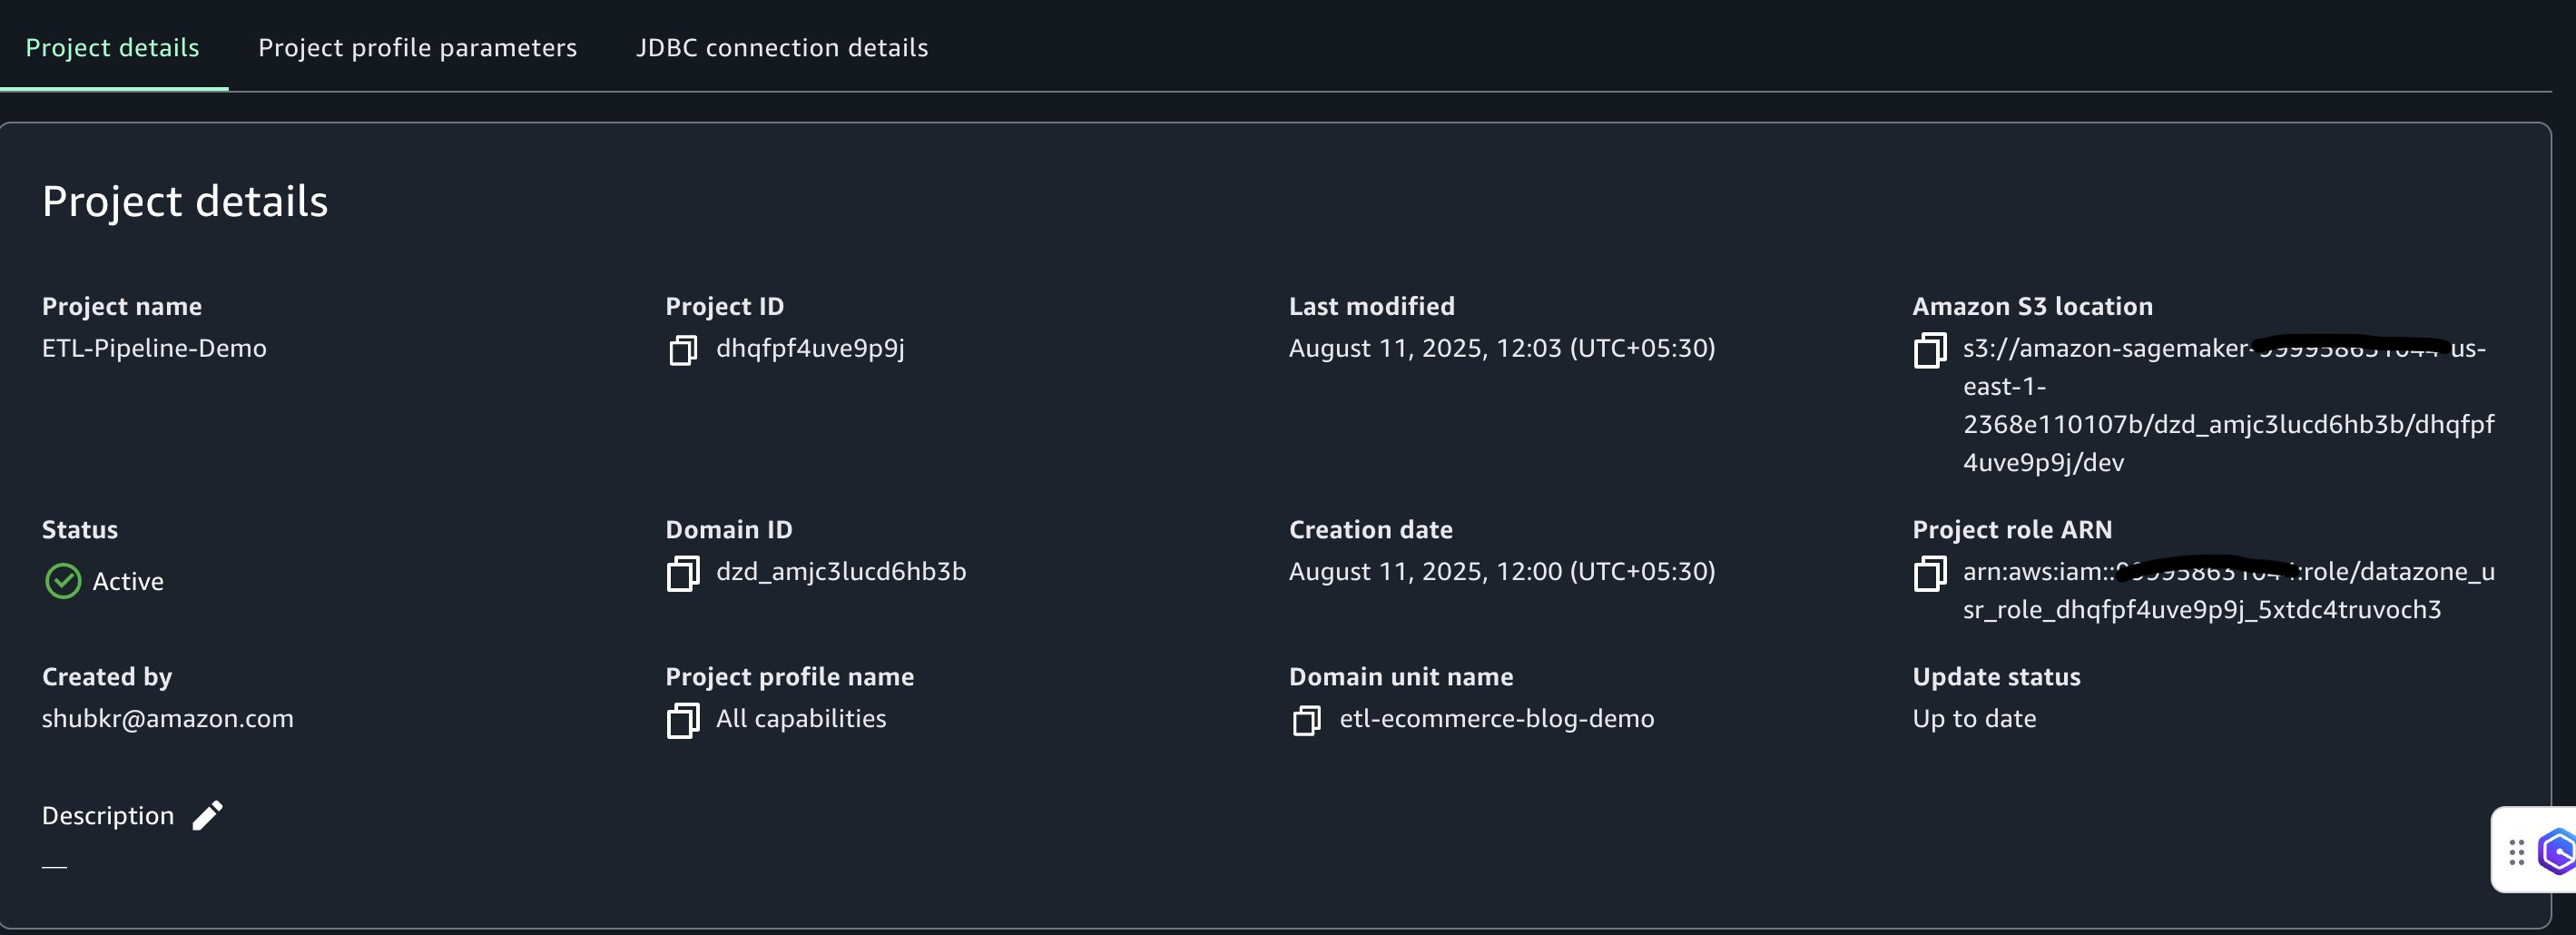Click the widget's dotted drag handle
This screenshot has height=935, width=2576.
click(x=2516, y=852)
